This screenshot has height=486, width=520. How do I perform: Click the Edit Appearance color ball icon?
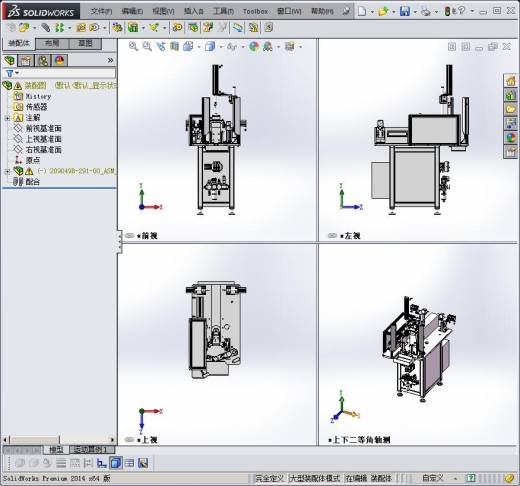(254, 46)
